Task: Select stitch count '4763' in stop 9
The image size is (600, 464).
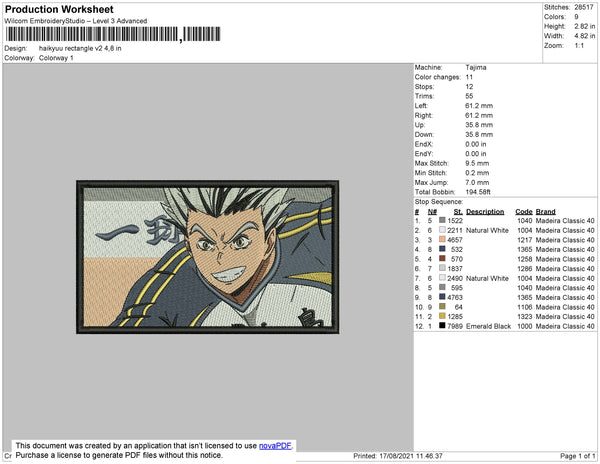Action: point(455,297)
